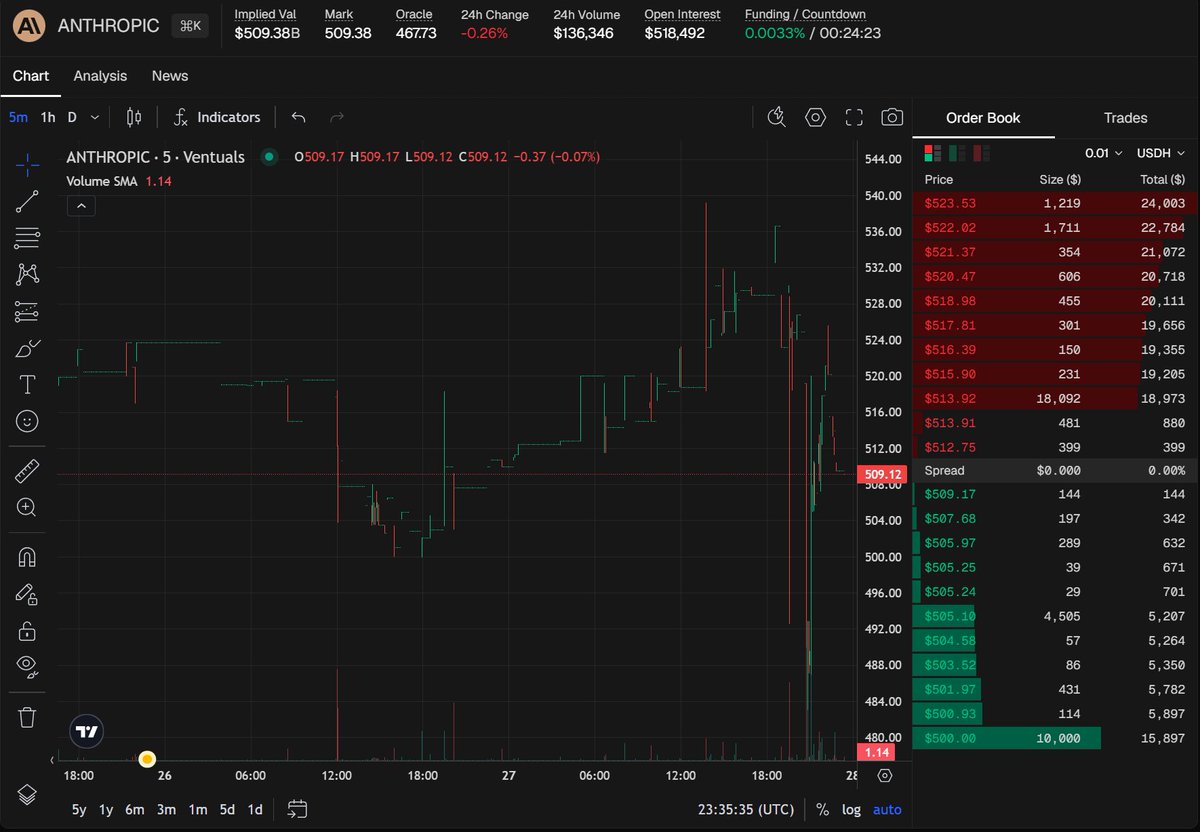Open the emoji icons tool
This screenshot has width=1200, height=832.
[27, 421]
